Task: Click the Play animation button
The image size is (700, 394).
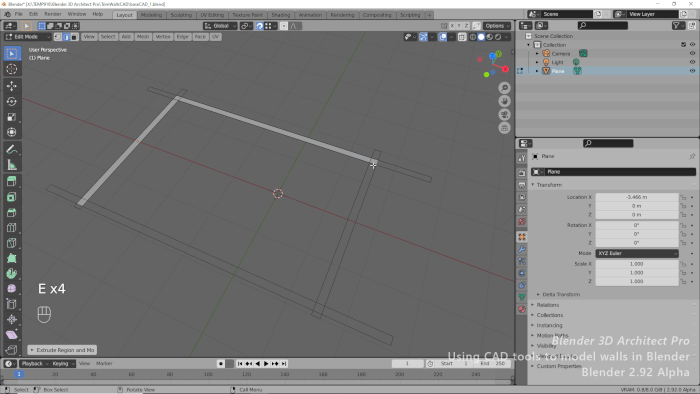Action: coord(266,364)
